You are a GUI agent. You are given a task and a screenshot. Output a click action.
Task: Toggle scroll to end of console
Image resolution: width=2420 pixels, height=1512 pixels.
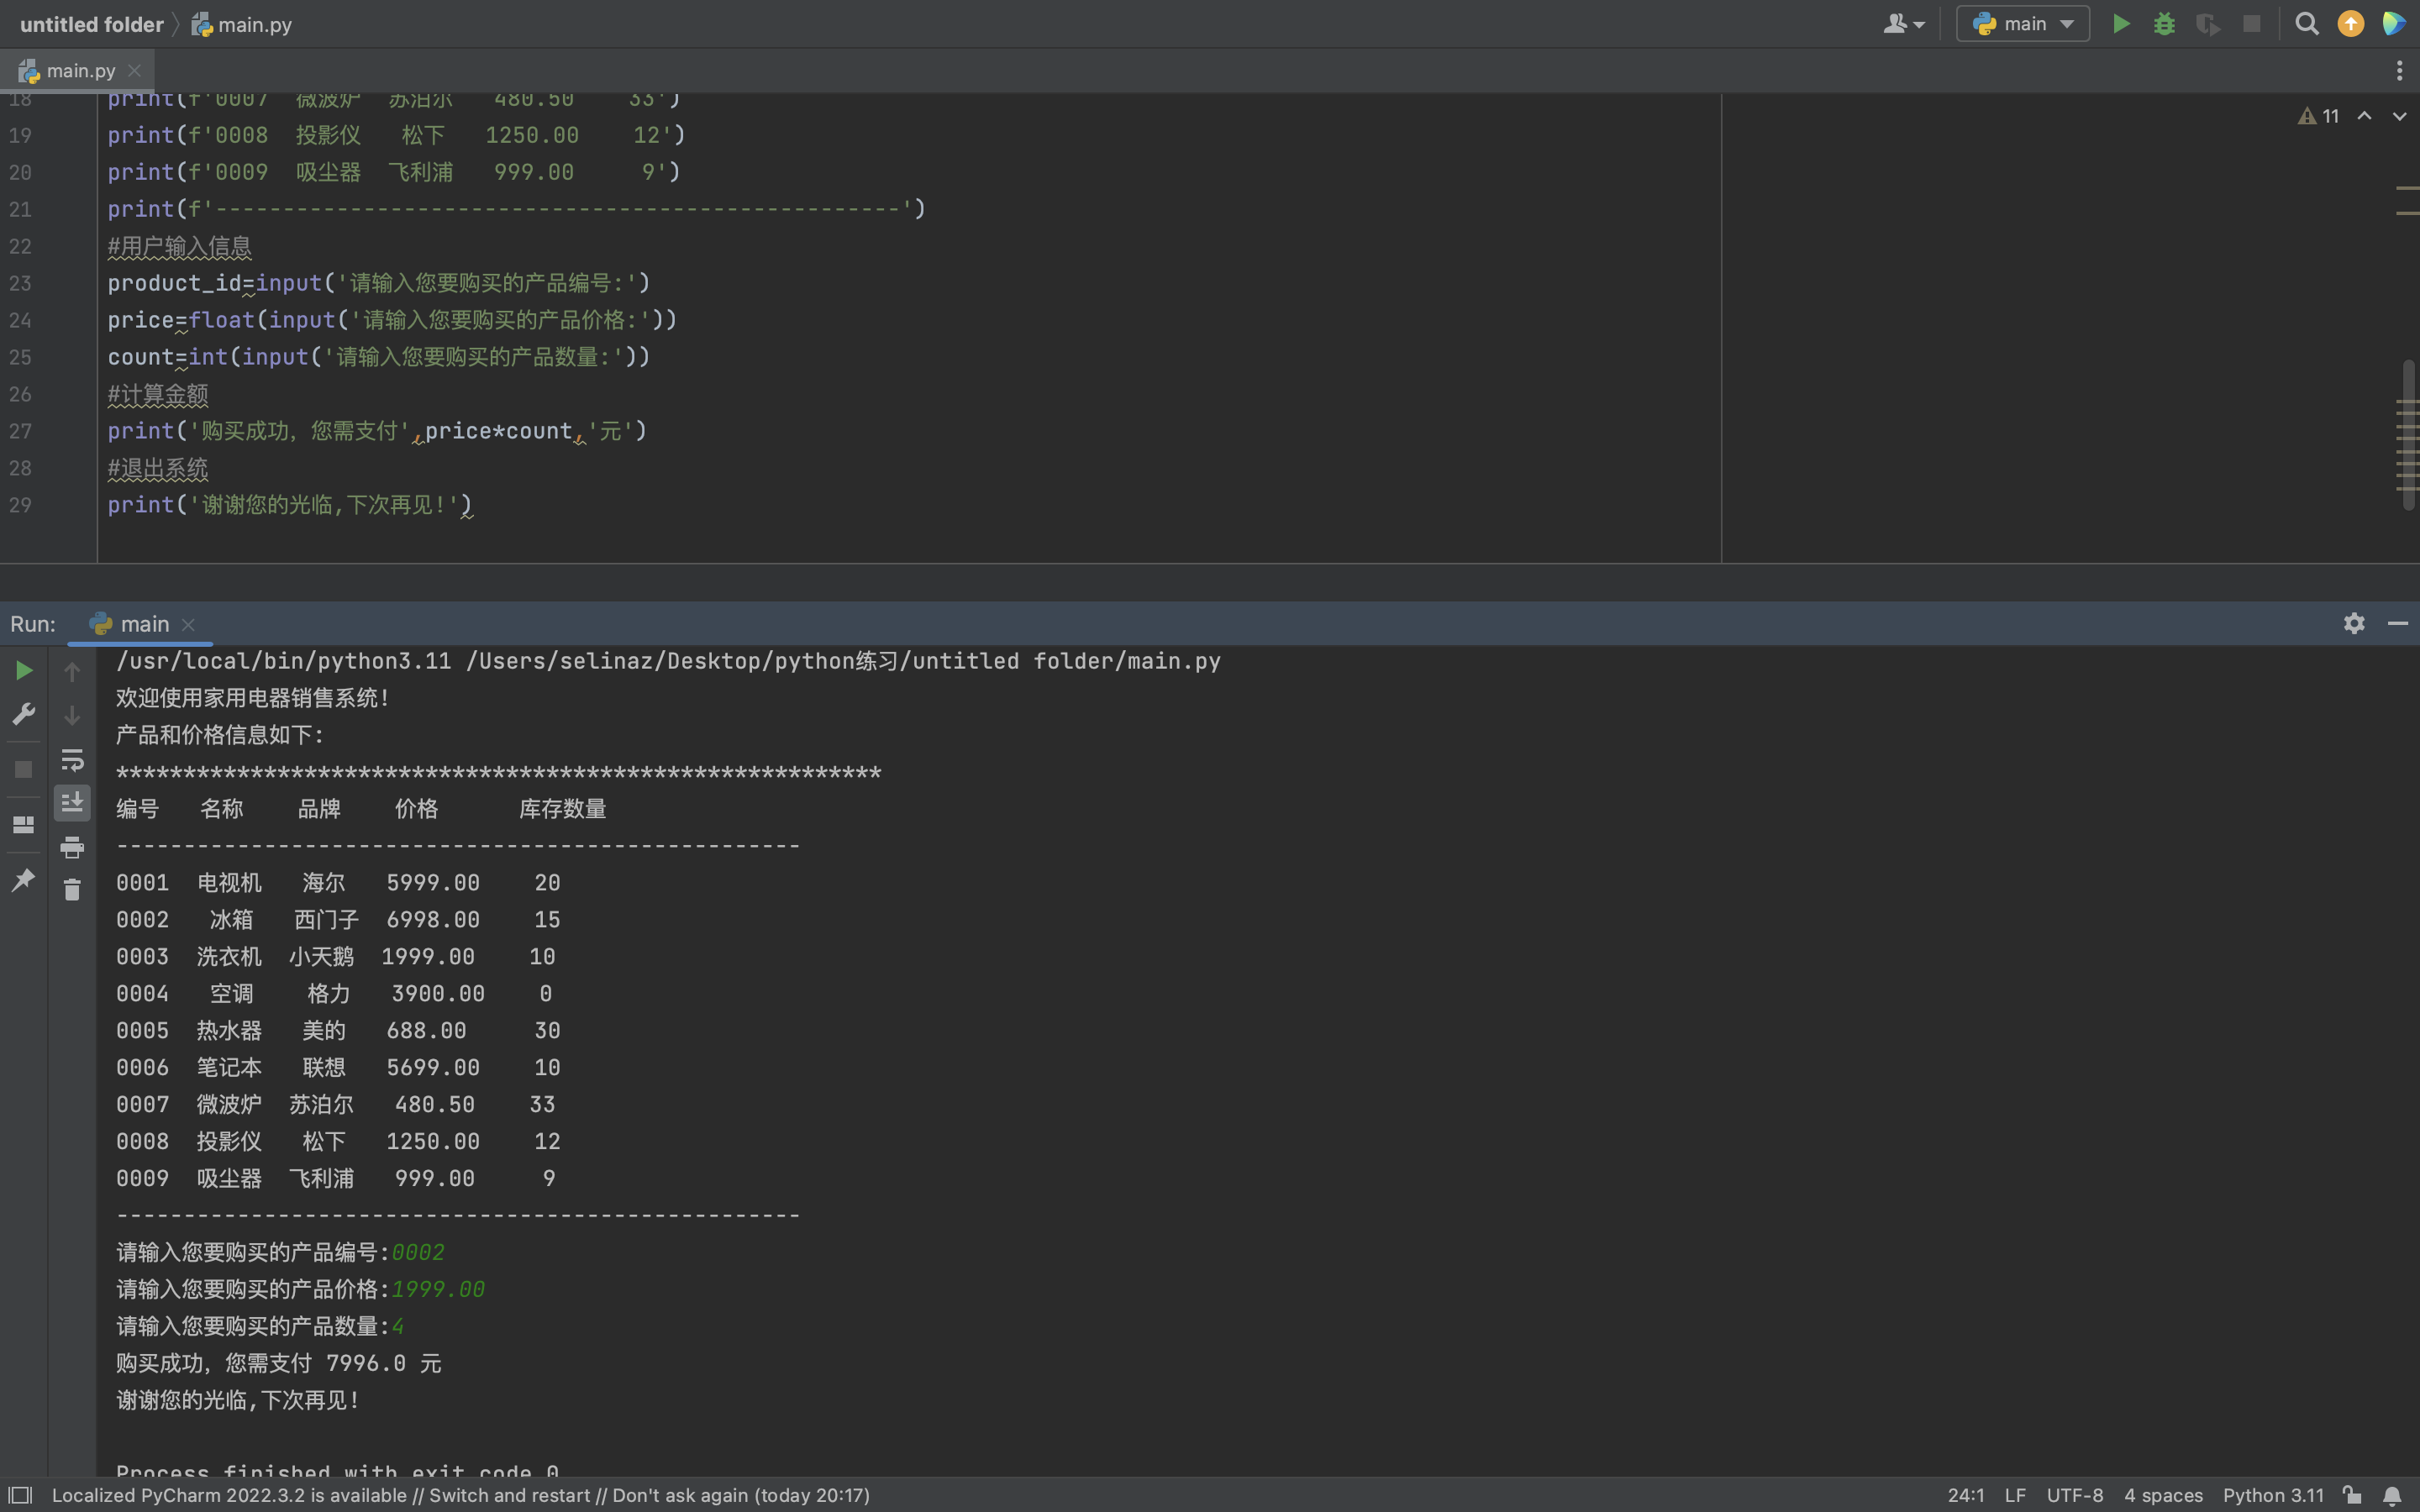72,803
